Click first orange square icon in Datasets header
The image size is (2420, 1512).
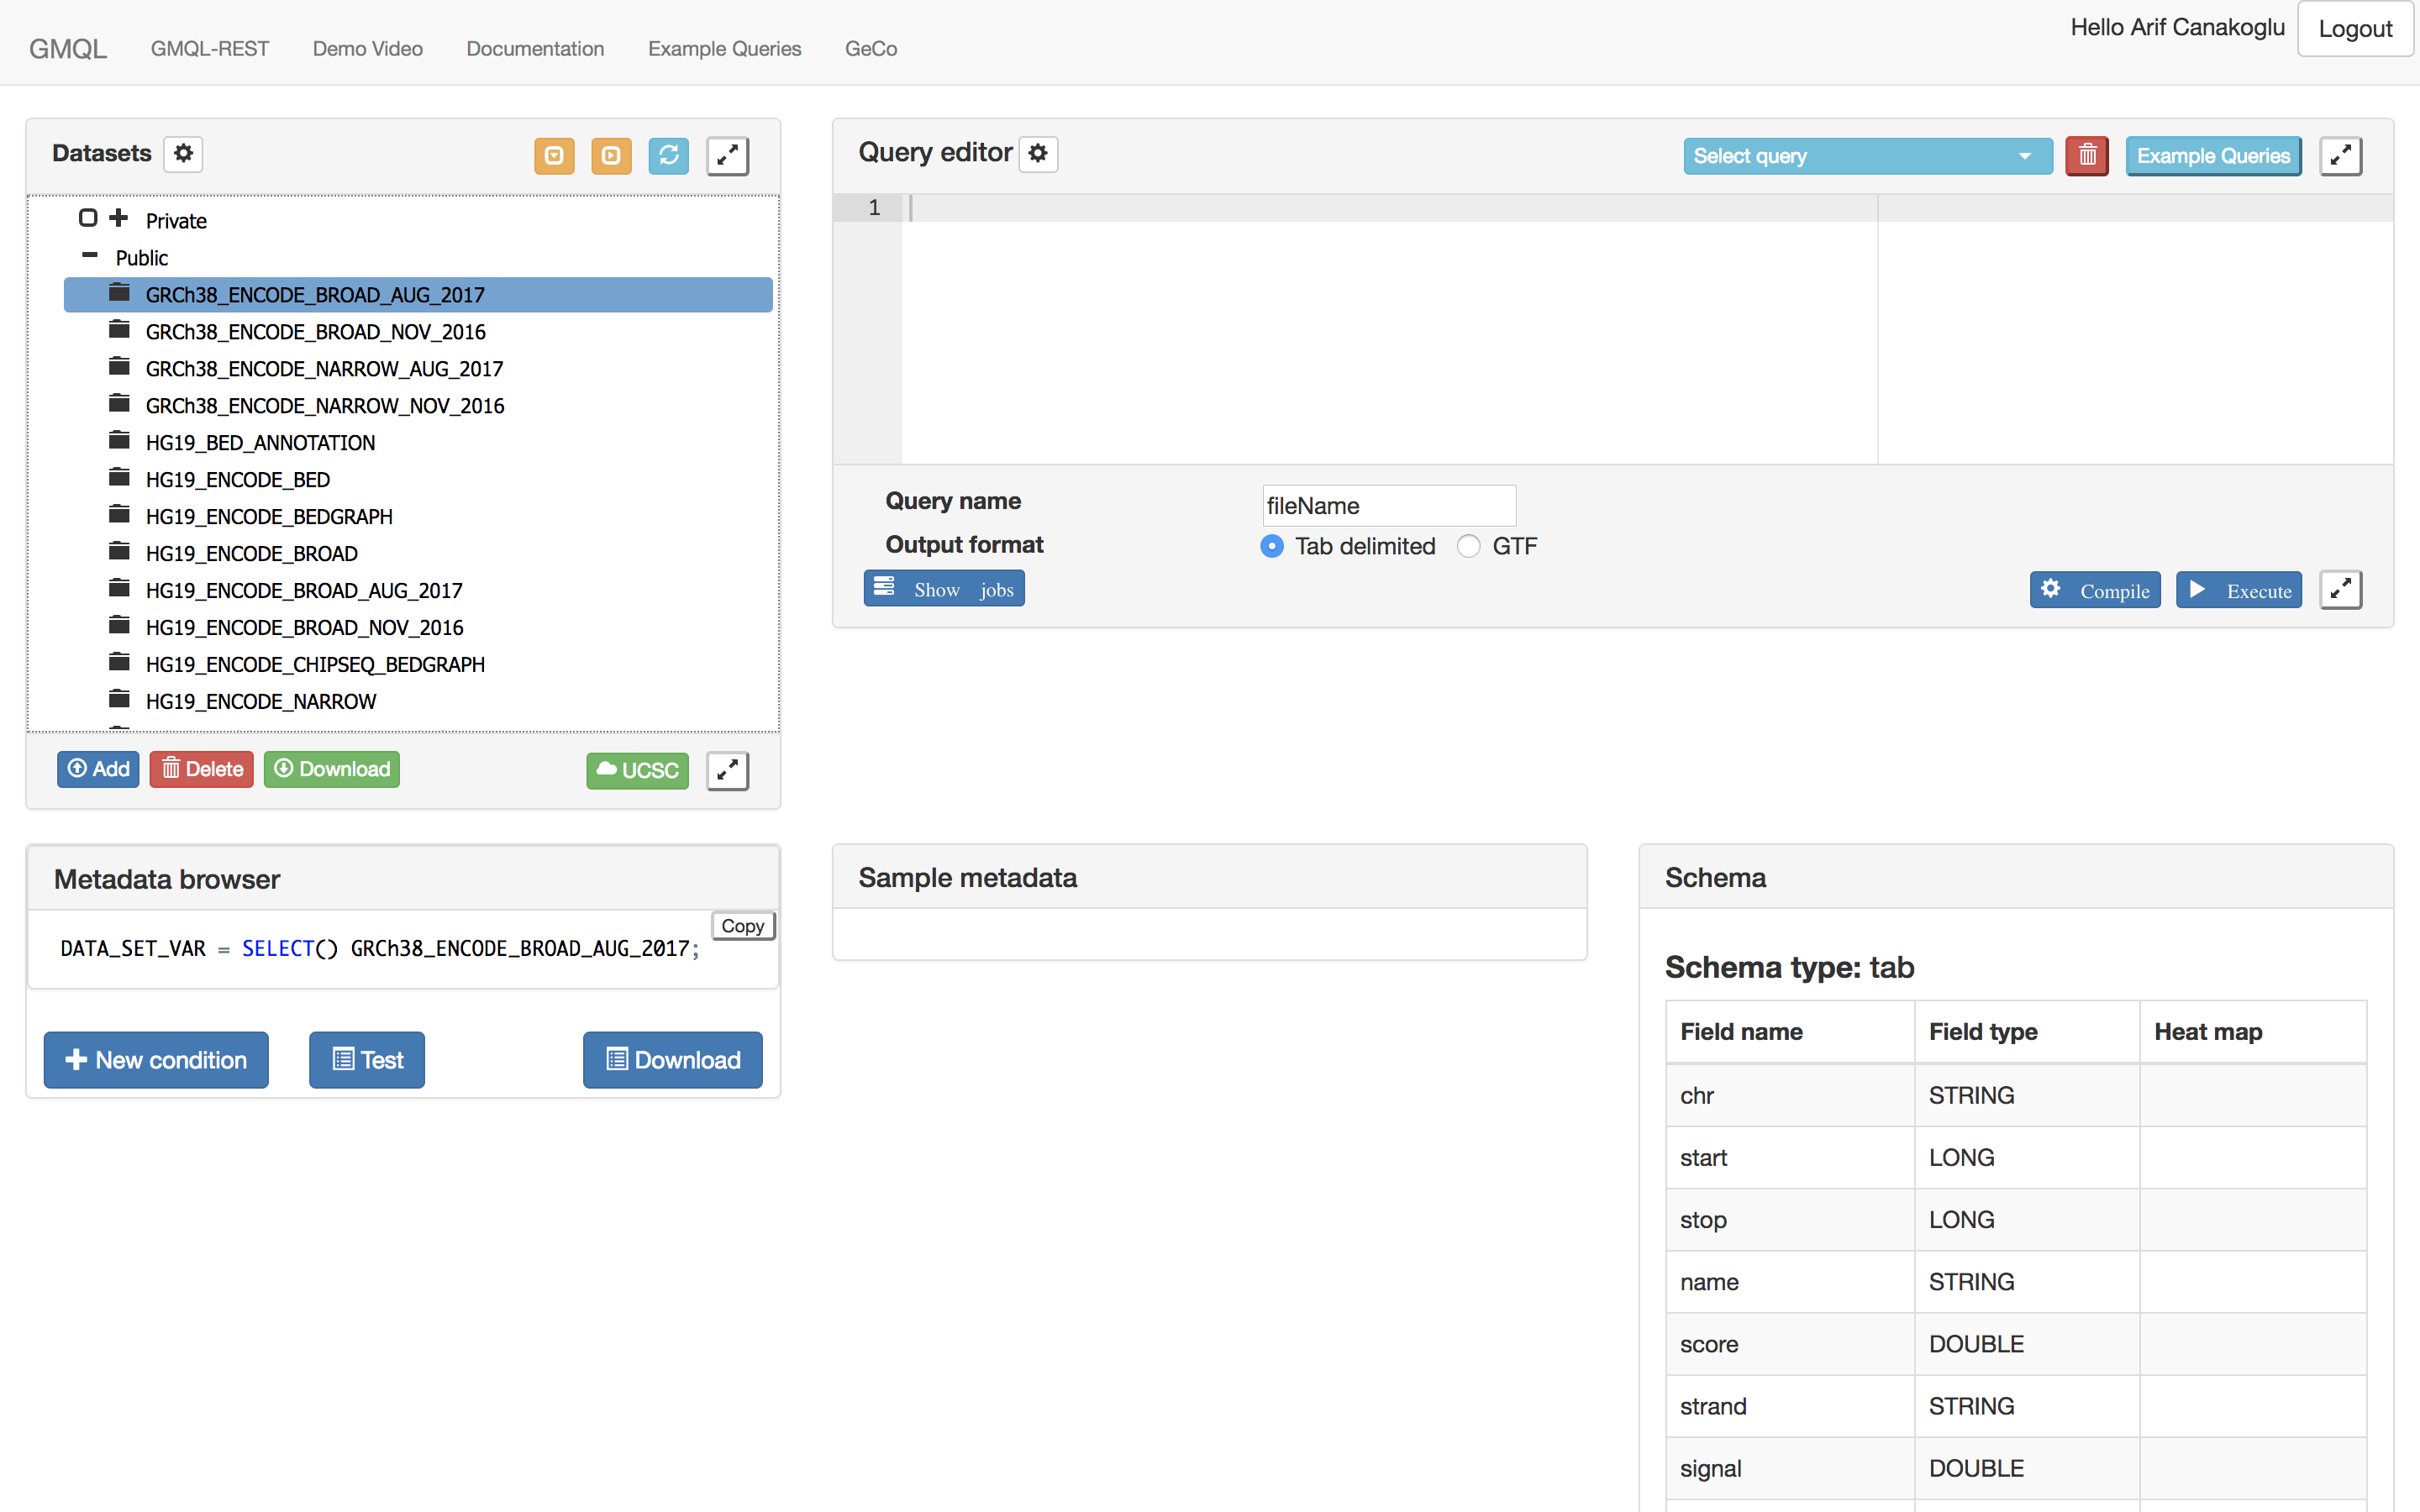554,156
